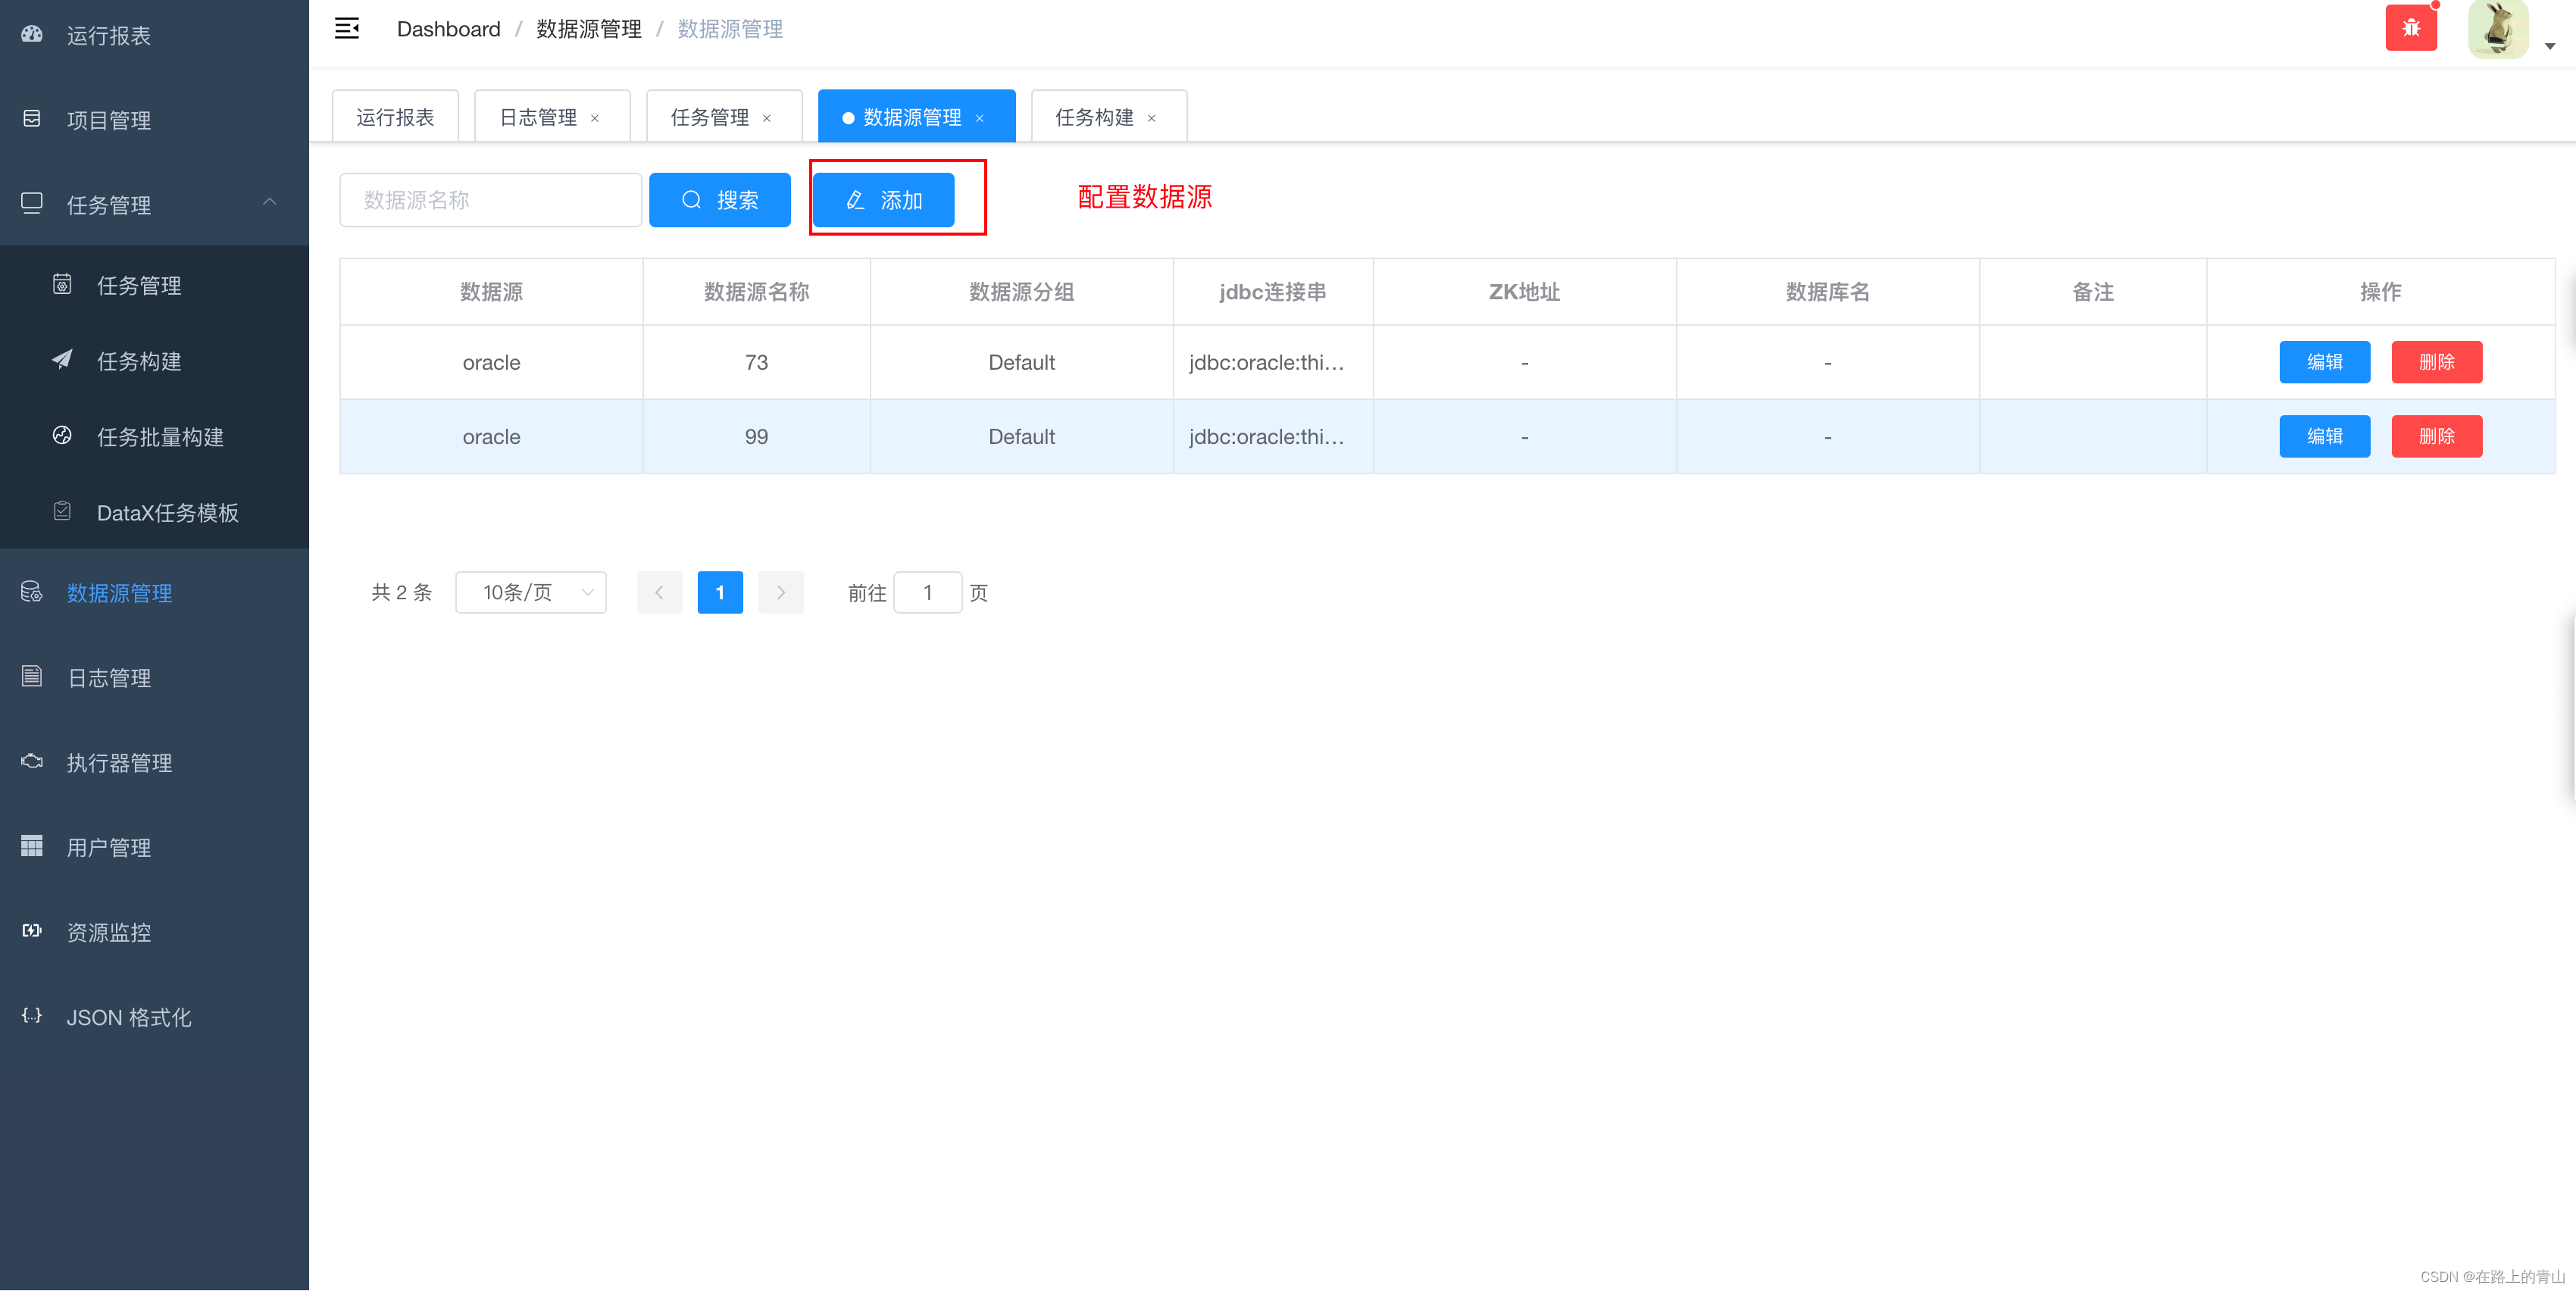2576x1291 pixels.
Task: Open the 10条/页 page size dropdown
Action: (x=531, y=592)
